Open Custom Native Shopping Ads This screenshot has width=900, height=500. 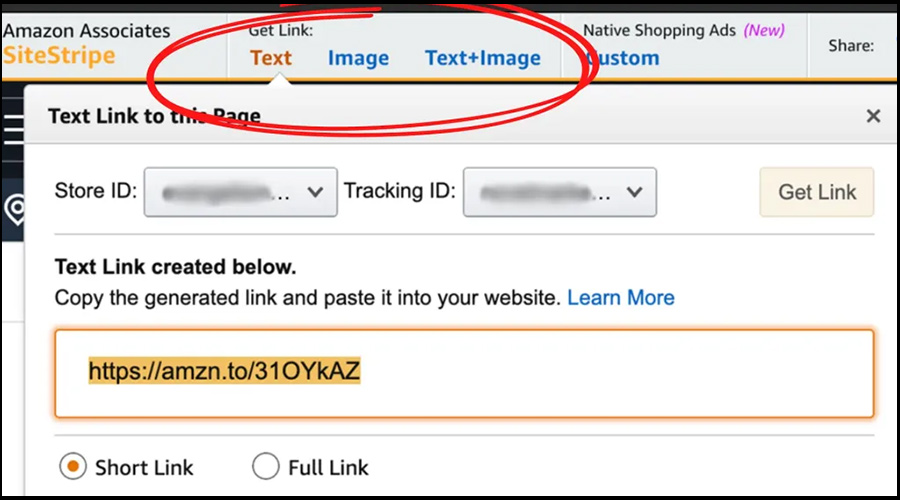tap(622, 58)
